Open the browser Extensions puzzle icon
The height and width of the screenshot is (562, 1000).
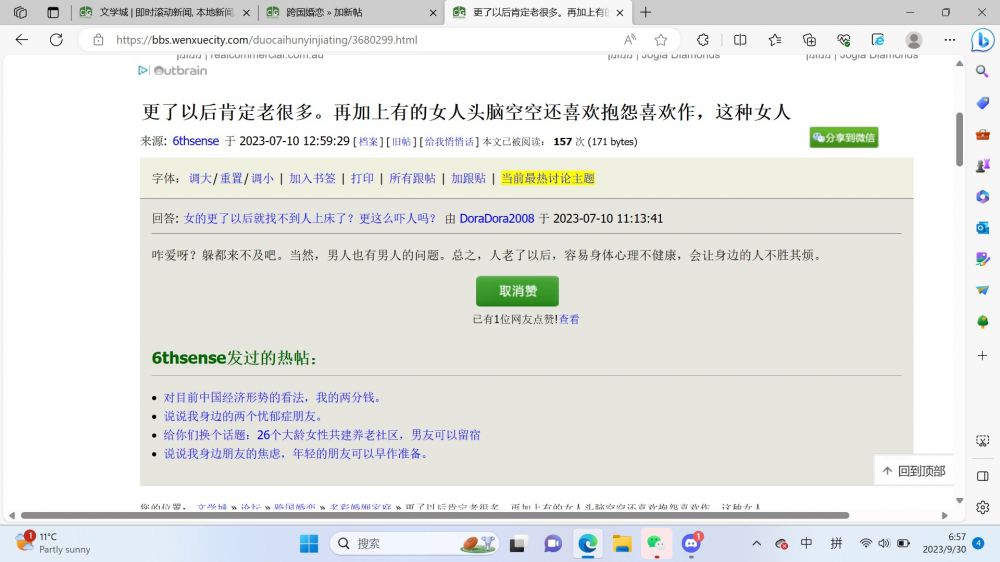click(x=703, y=40)
